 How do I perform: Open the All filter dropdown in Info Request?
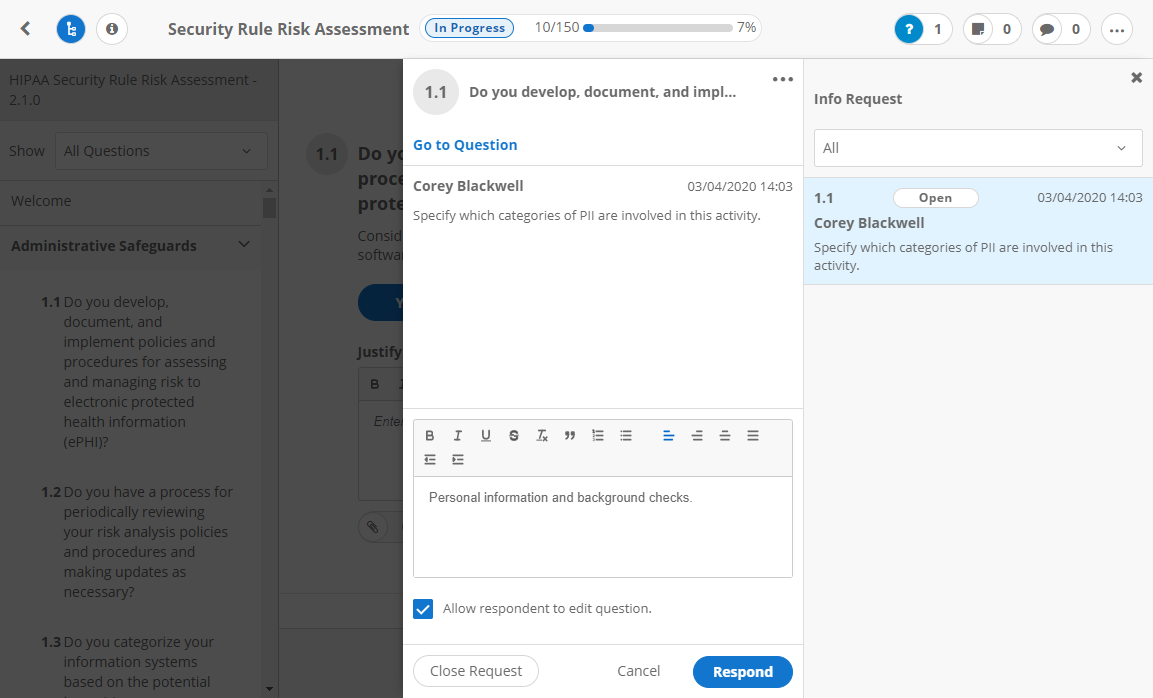click(977, 147)
